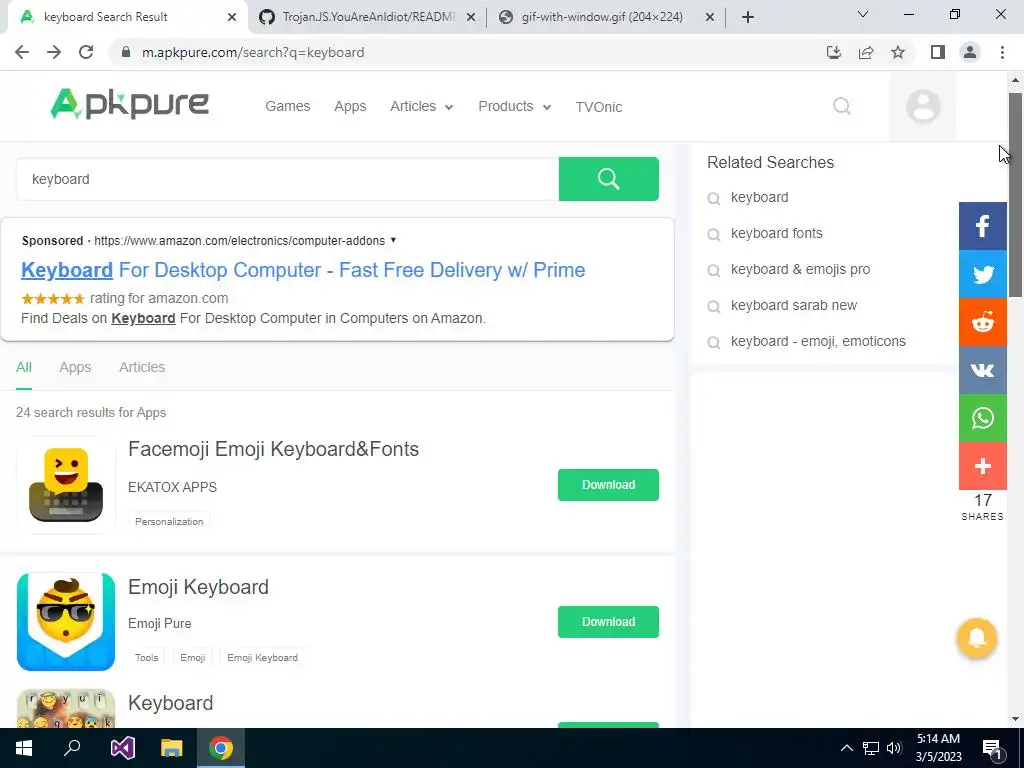
Task: Open the Emoji Keyboard title link
Action: [x=199, y=587]
